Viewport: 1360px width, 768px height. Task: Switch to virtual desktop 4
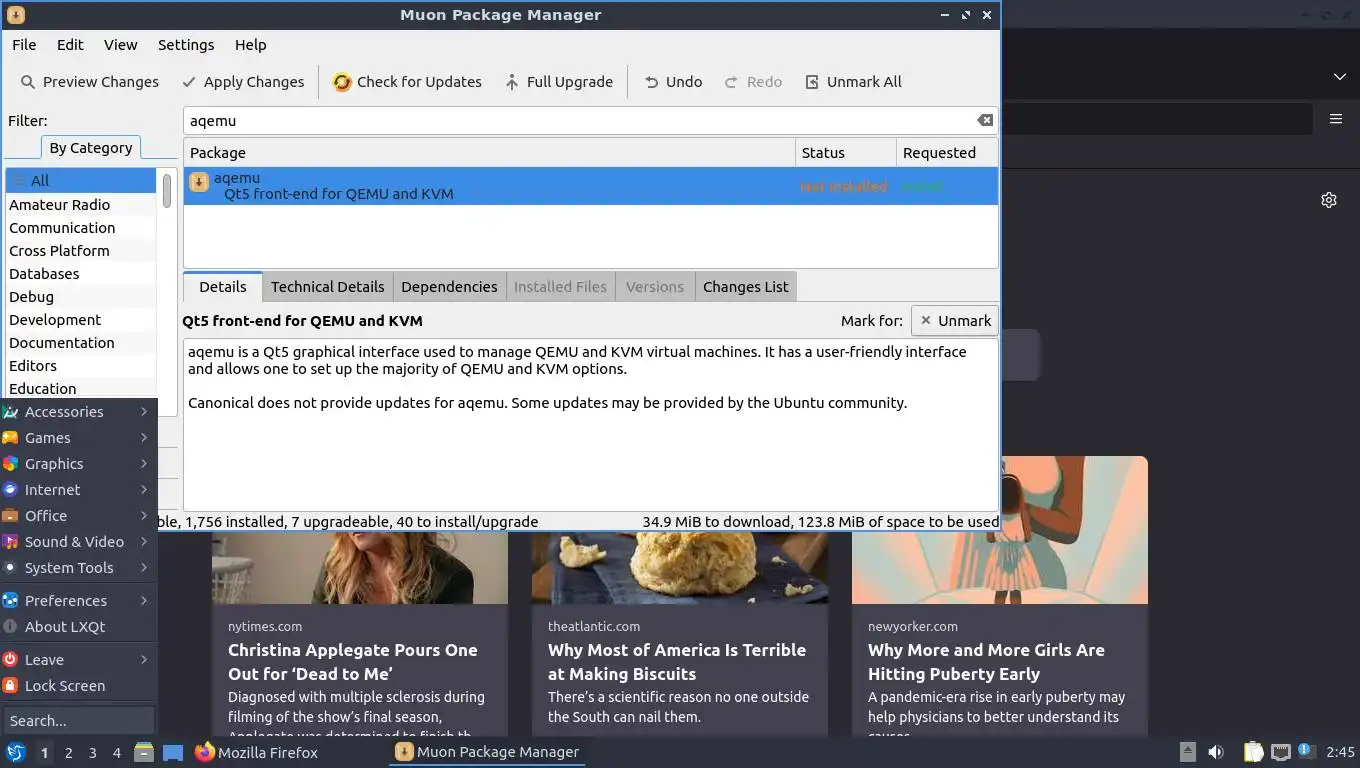(x=116, y=753)
